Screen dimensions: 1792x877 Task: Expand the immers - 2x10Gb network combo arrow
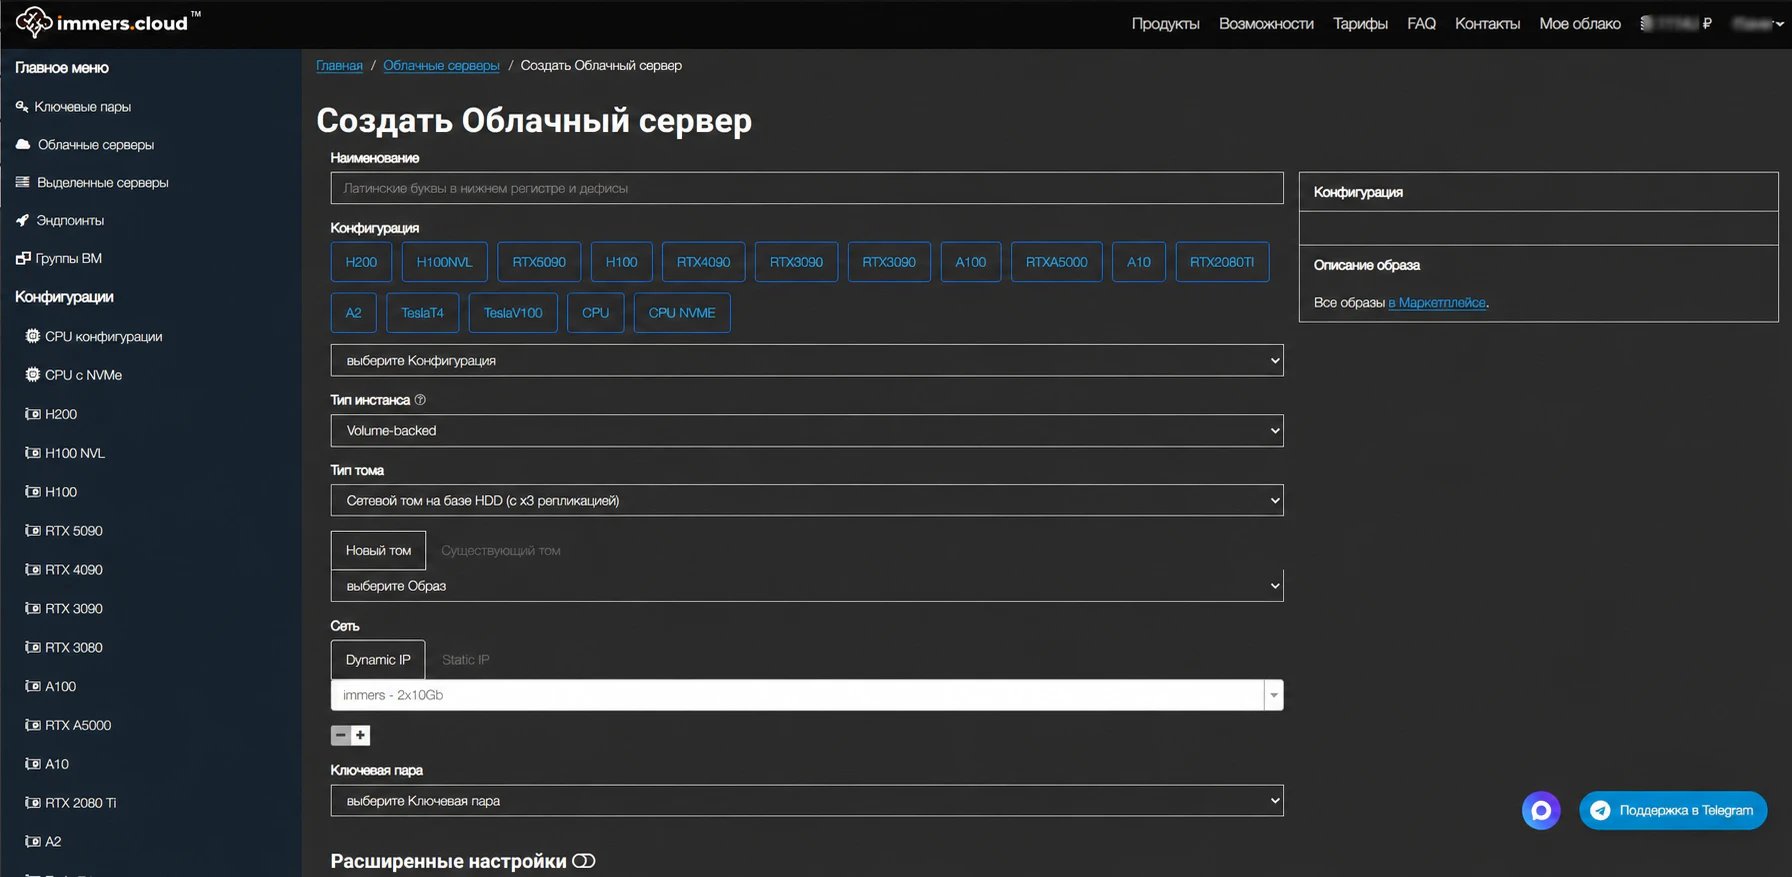(x=1273, y=695)
